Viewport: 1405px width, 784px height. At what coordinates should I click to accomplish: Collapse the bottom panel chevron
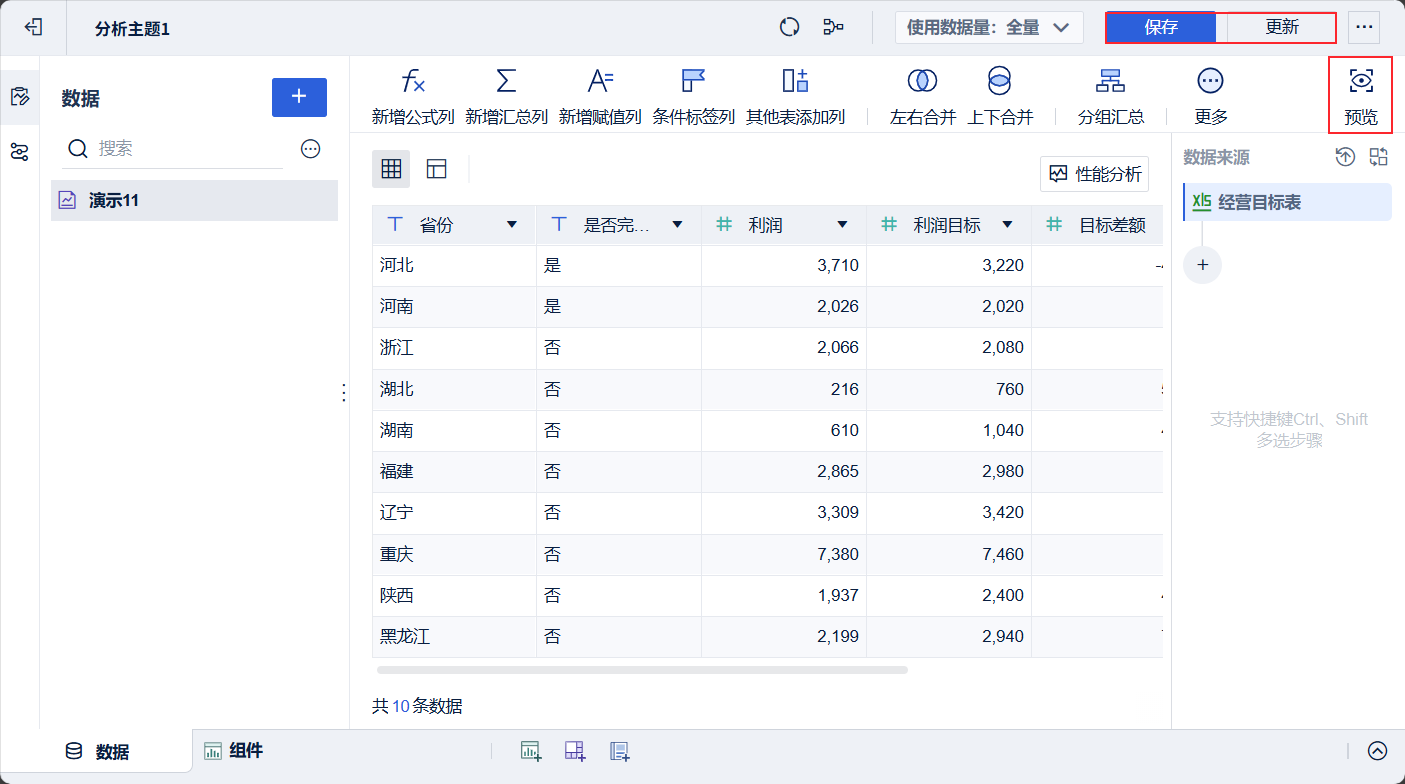click(x=1377, y=751)
